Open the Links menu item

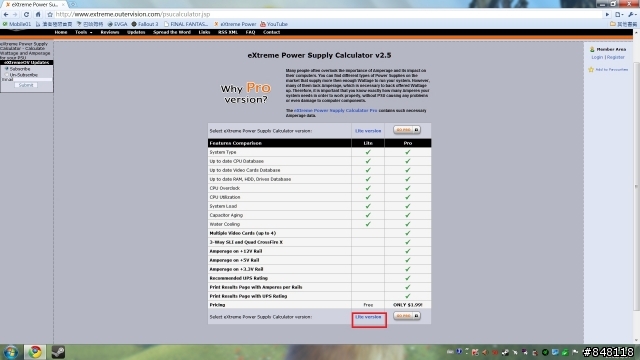[x=204, y=32]
